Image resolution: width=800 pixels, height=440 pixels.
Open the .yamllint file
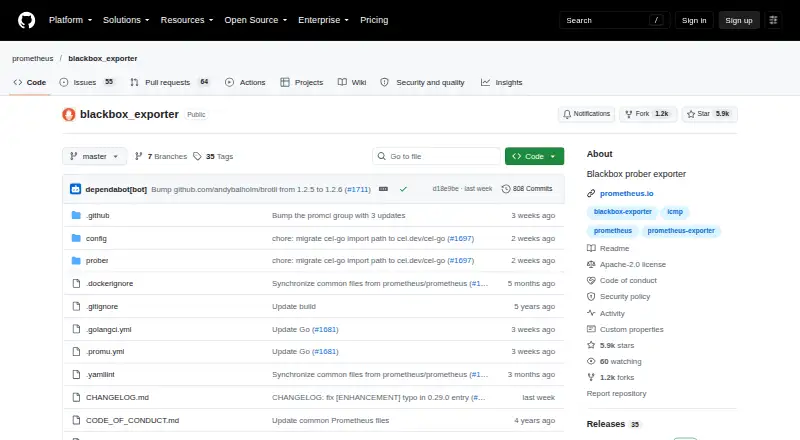tap(100, 374)
